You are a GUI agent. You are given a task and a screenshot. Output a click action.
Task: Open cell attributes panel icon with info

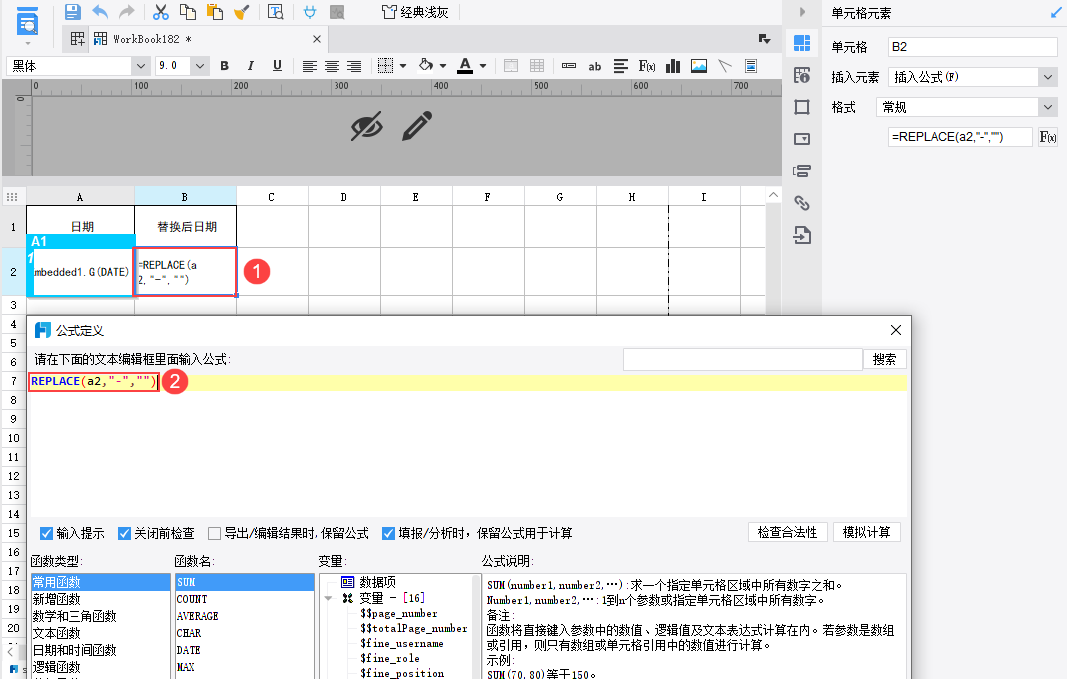(802, 75)
